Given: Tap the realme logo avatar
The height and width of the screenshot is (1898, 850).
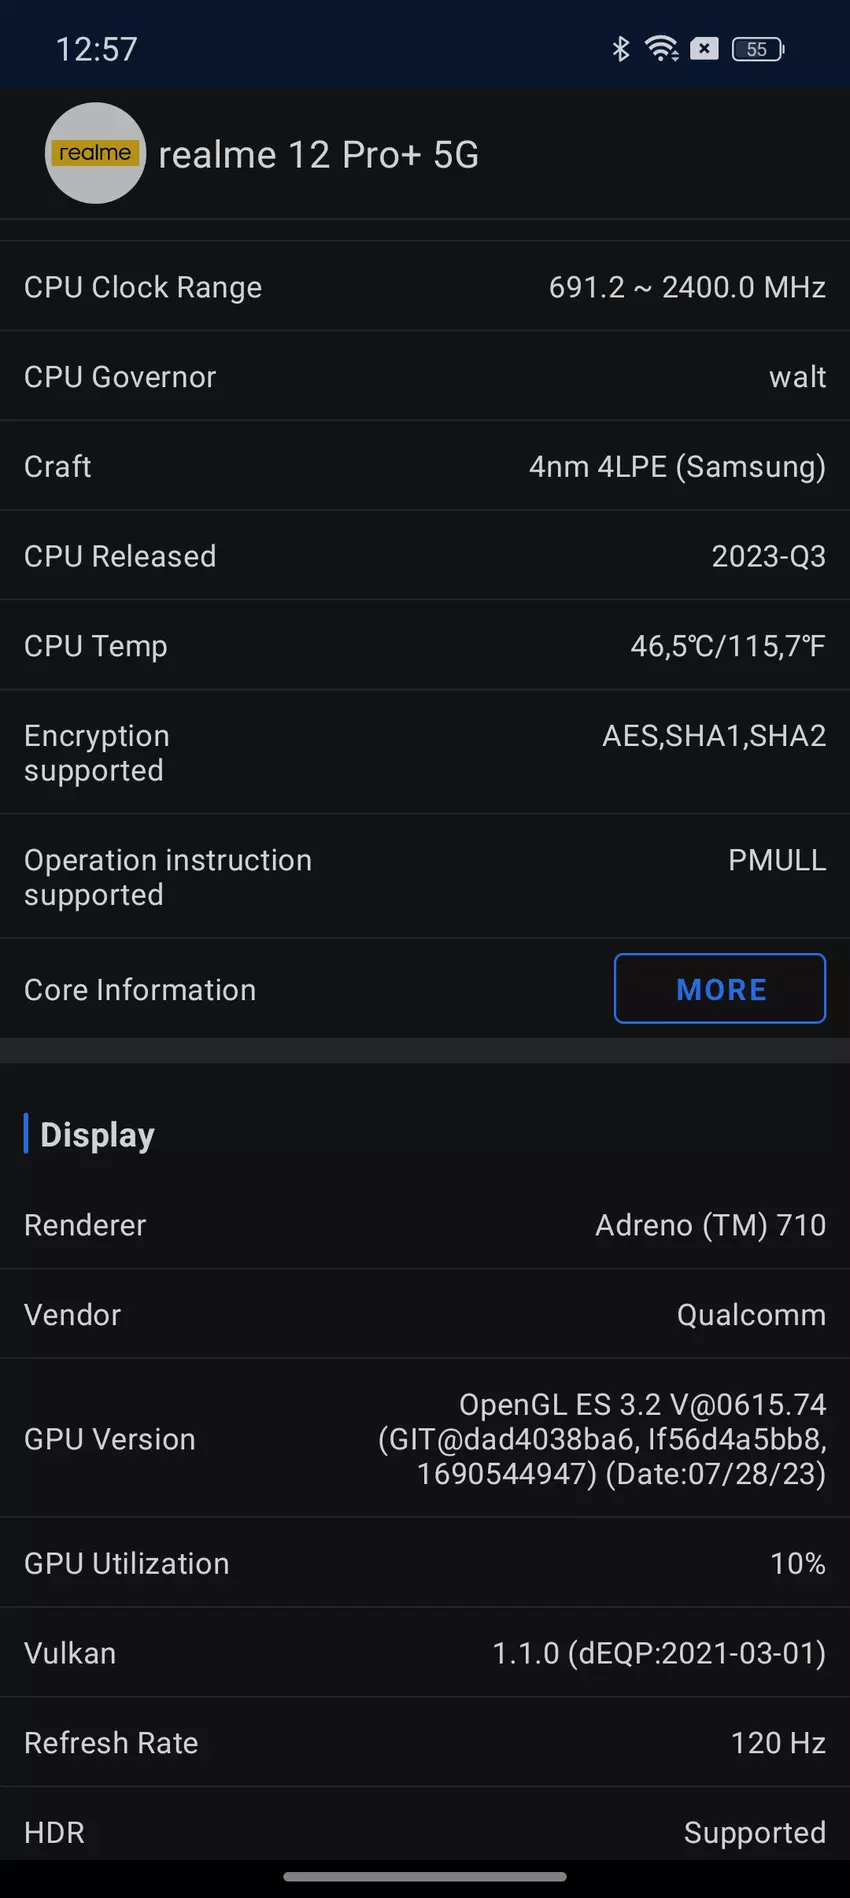Looking at the screenshot, I should point(95,153).
